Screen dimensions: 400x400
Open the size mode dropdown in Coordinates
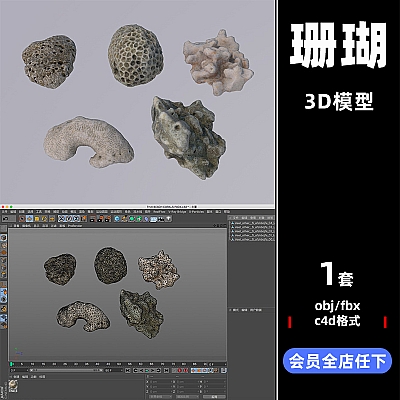(187, 397)
